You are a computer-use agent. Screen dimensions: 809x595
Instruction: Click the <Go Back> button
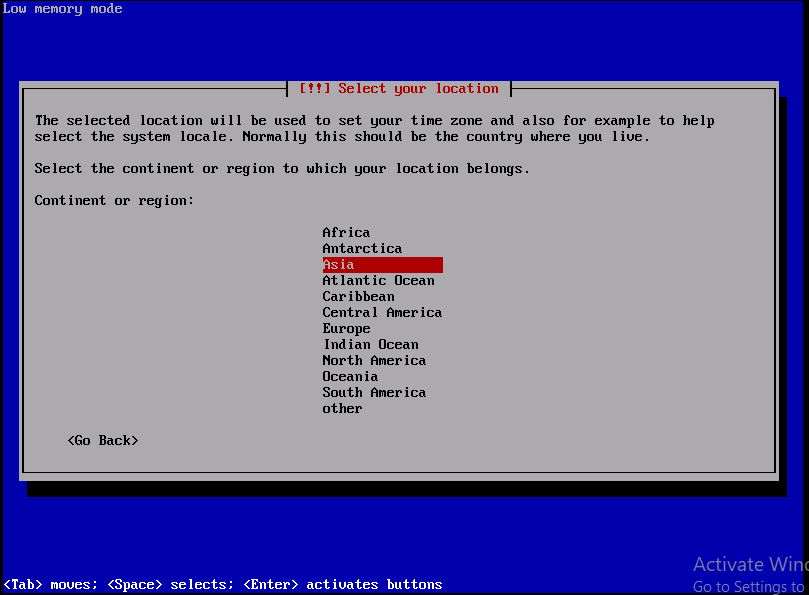coord(103,441)
